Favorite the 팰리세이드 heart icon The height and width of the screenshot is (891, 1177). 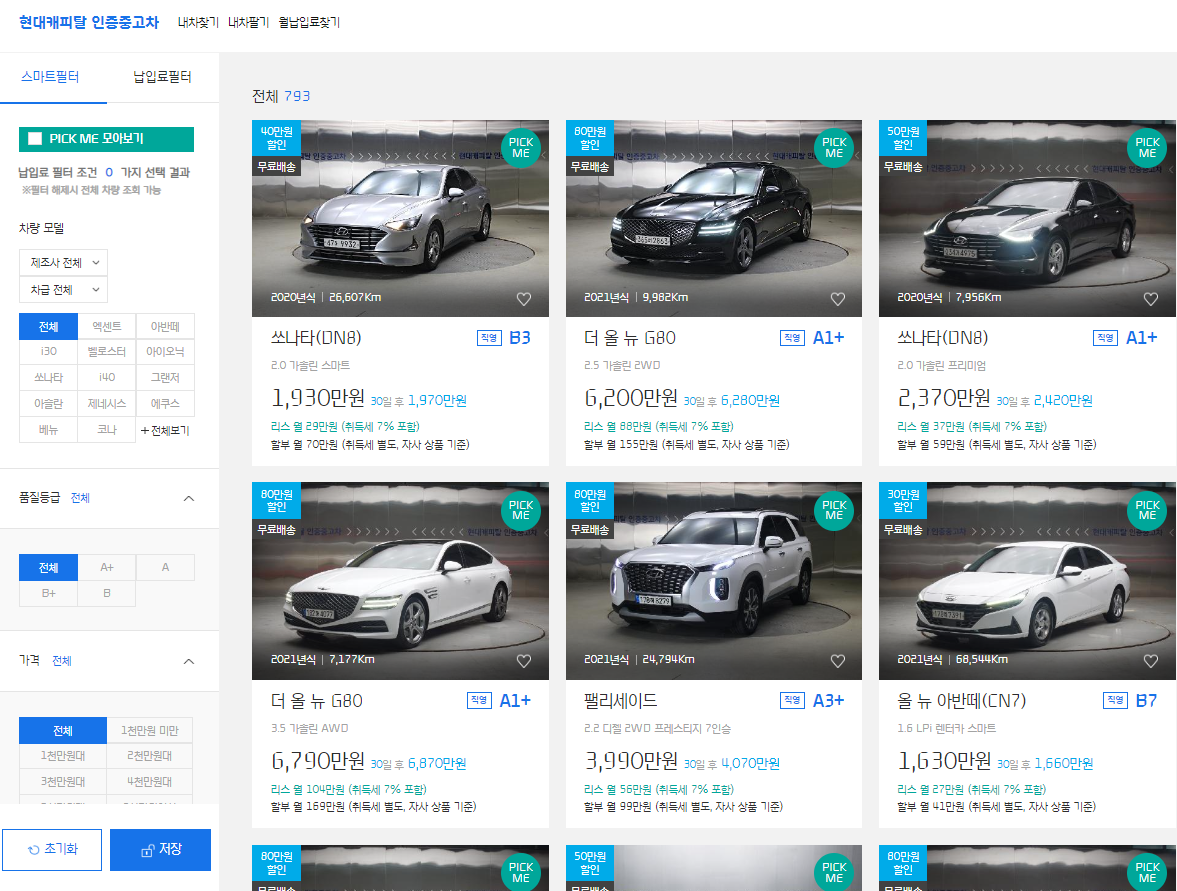838,661
